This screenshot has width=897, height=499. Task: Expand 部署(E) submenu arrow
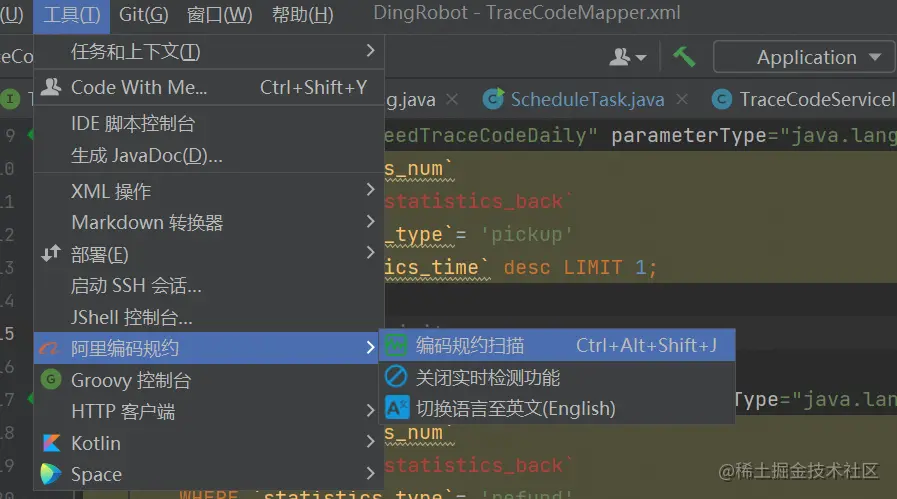(370, 252)
